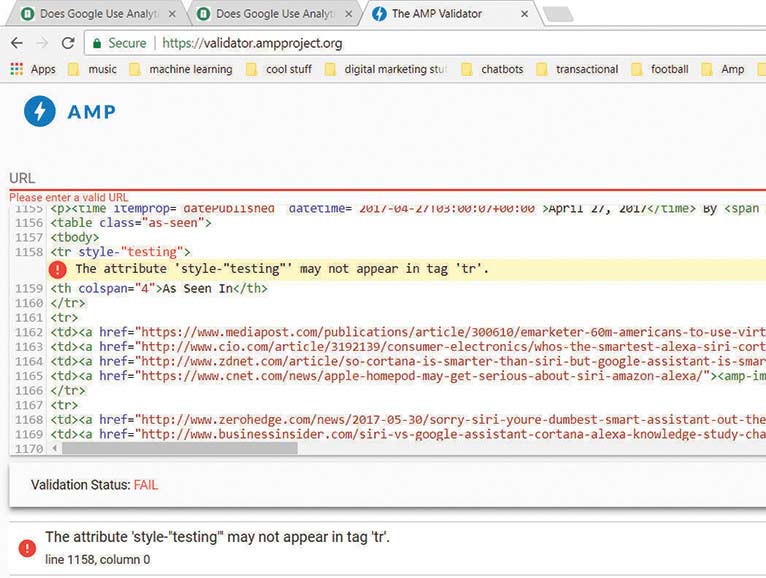Click the cio.com href code line
The width and height of the screenshot is (766, 578).
(408, 347)
